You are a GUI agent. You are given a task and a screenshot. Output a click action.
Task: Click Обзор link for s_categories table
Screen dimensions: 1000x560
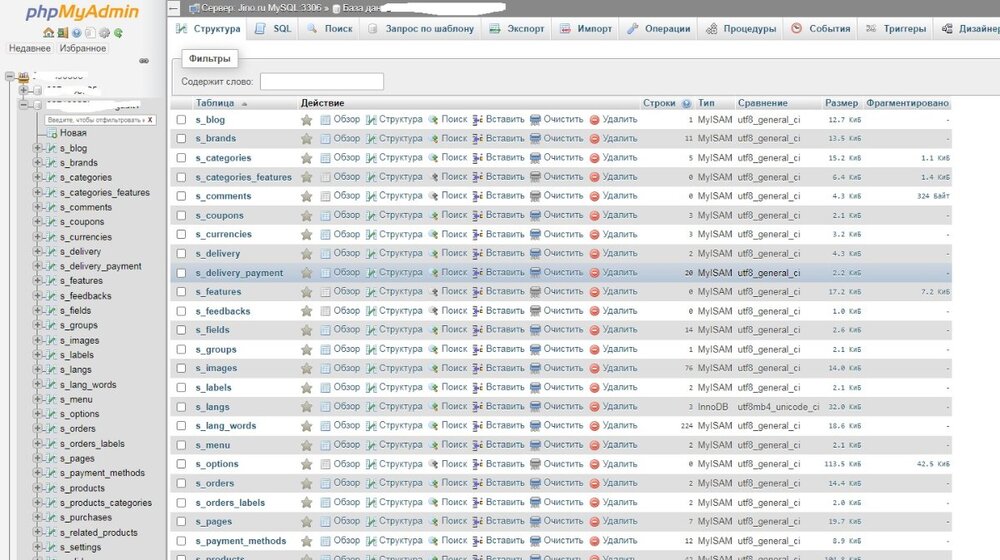pos(340,158)
